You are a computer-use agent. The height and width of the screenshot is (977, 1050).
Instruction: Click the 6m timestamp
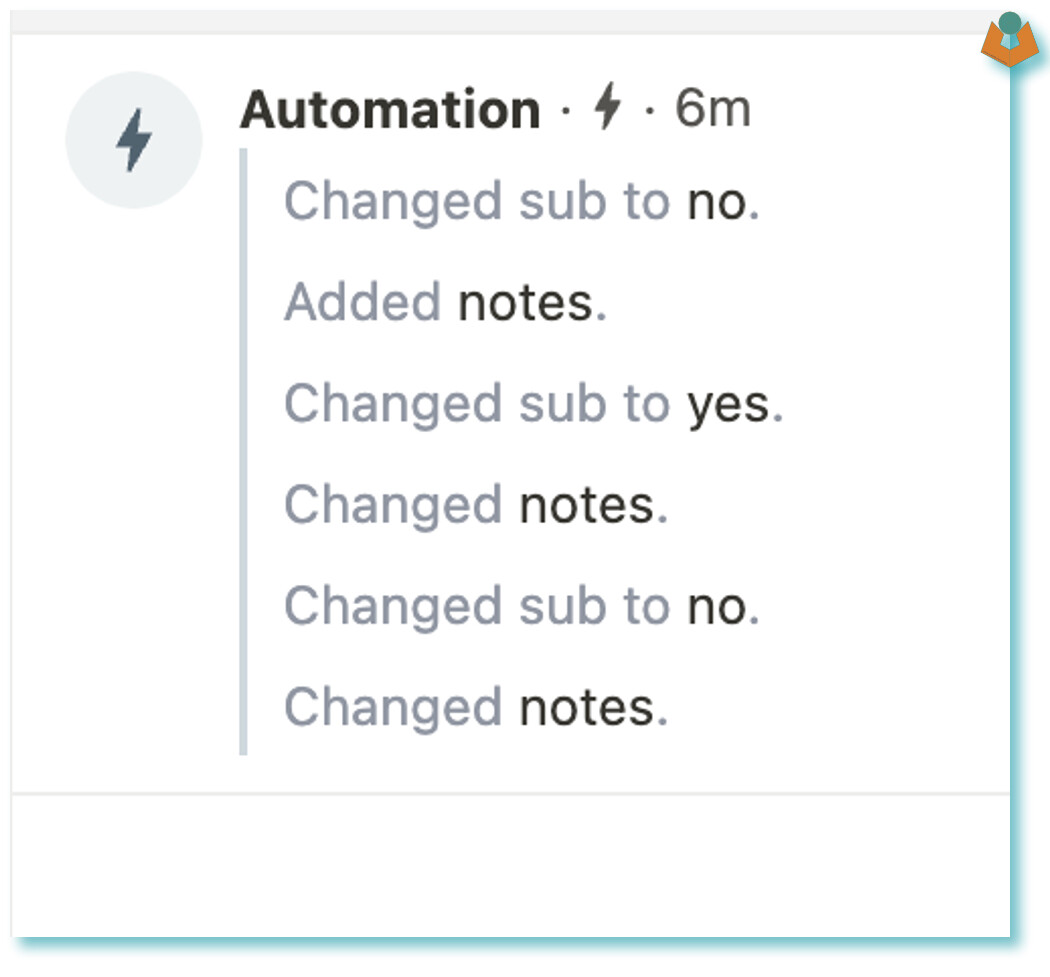713,108
